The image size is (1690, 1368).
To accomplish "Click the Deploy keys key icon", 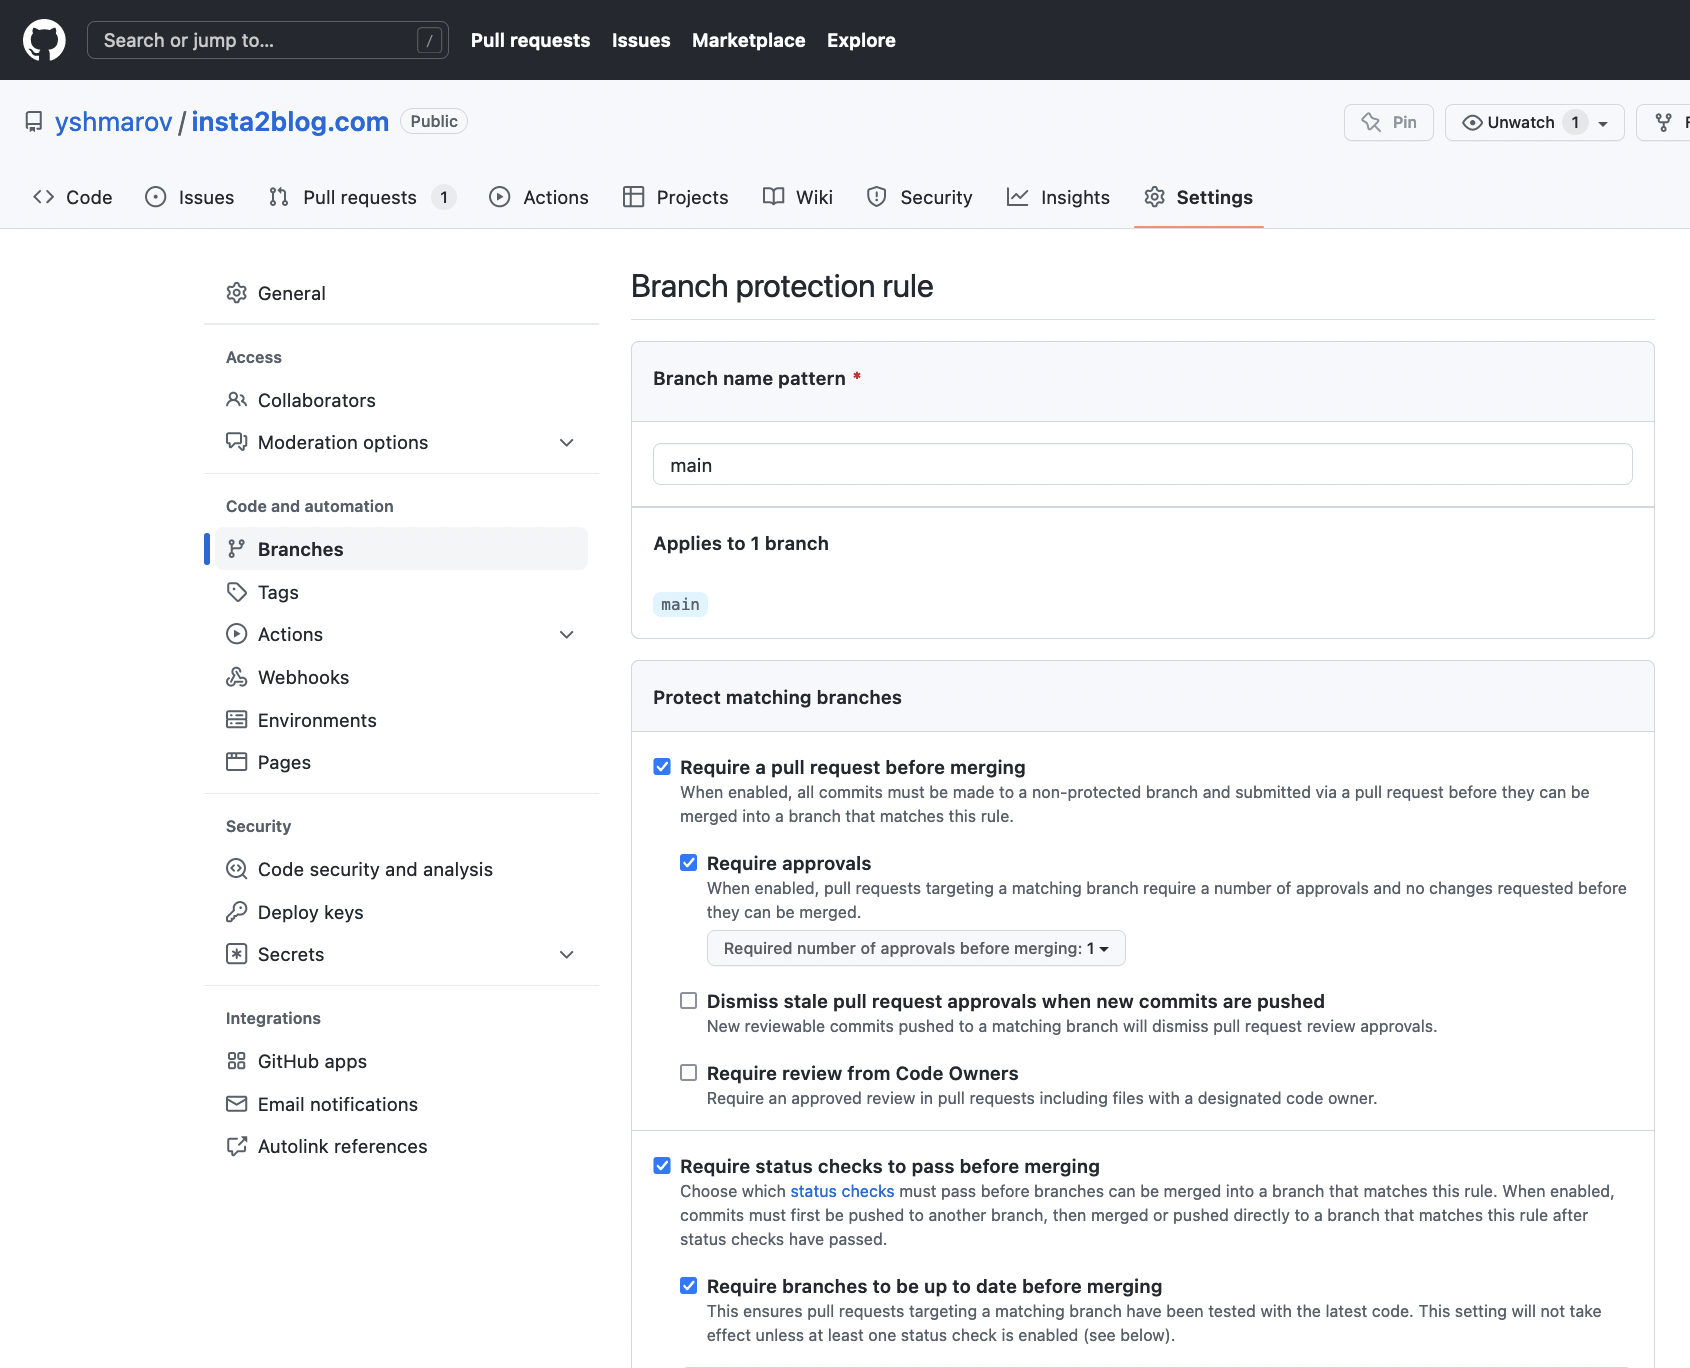I will coord(237,912).
